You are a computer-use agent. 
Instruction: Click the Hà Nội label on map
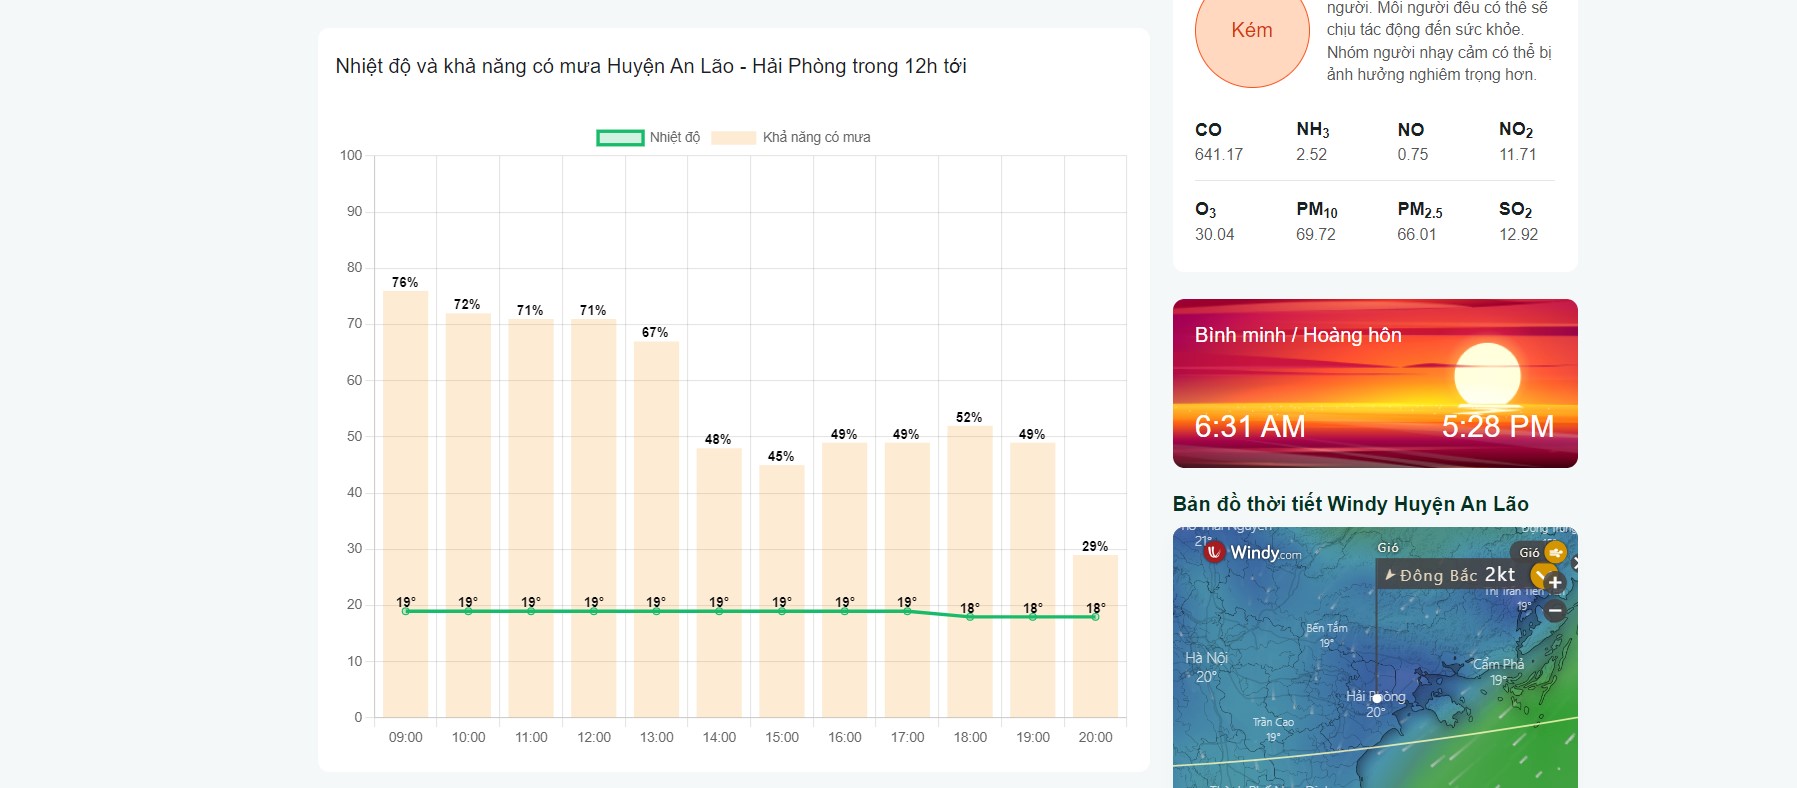point(1206,658)
